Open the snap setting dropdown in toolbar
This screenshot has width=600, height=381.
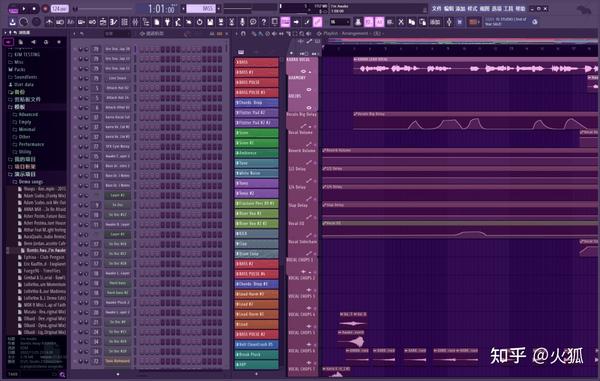click(339, 22)
